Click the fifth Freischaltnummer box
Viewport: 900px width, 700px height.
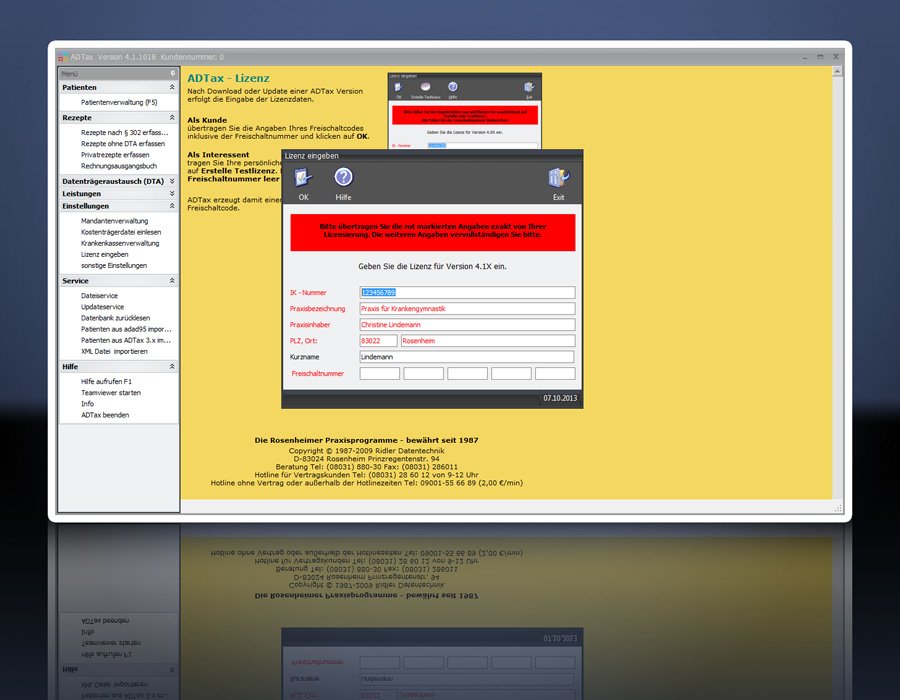pyautogui.click(x=555, y=374)
